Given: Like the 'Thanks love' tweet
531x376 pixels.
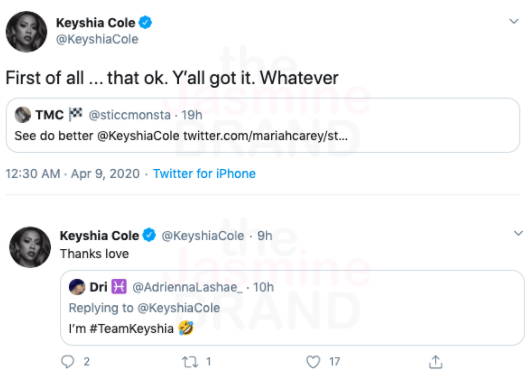Looking at the screenshot, I should (x=313, y=362).
